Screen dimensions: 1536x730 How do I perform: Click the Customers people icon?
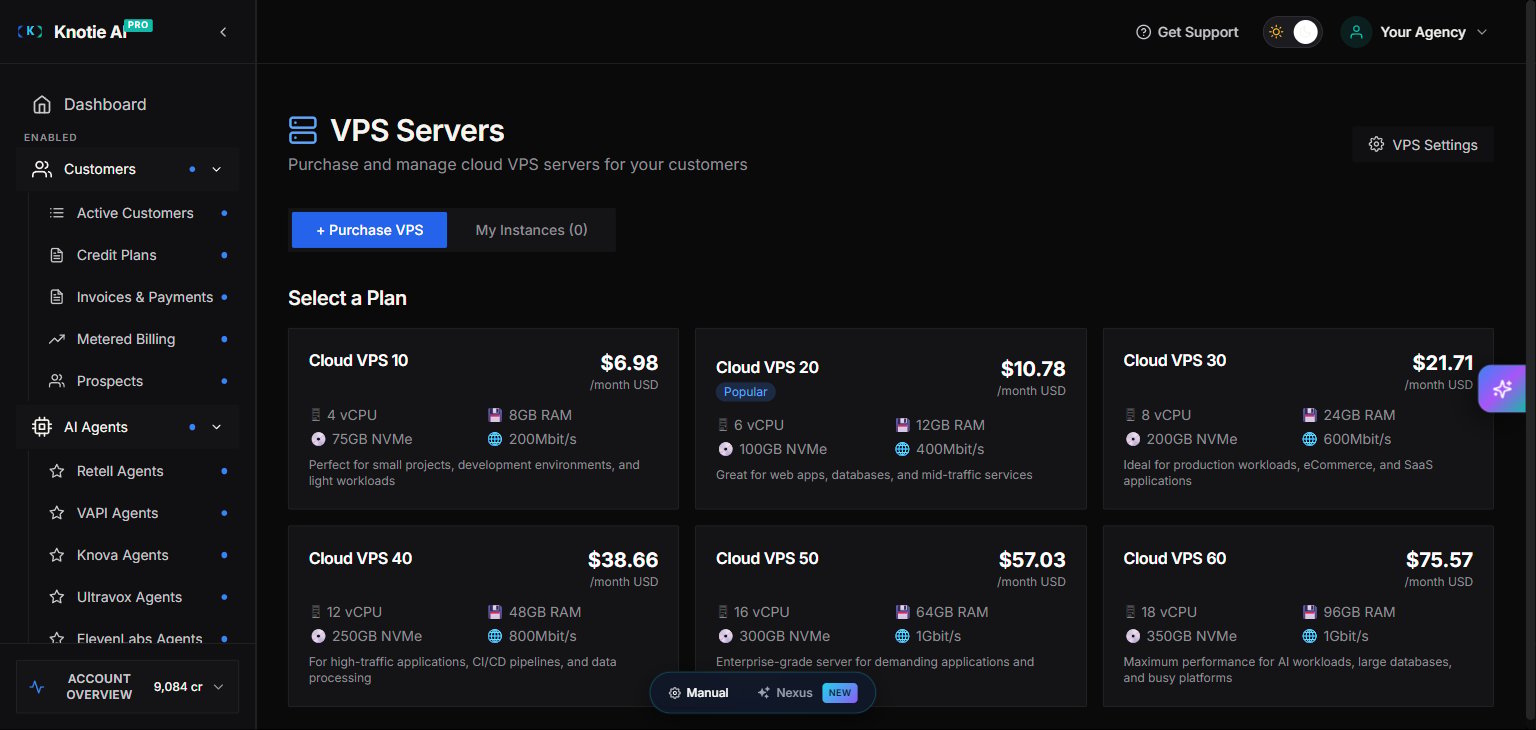pos(42,169)
